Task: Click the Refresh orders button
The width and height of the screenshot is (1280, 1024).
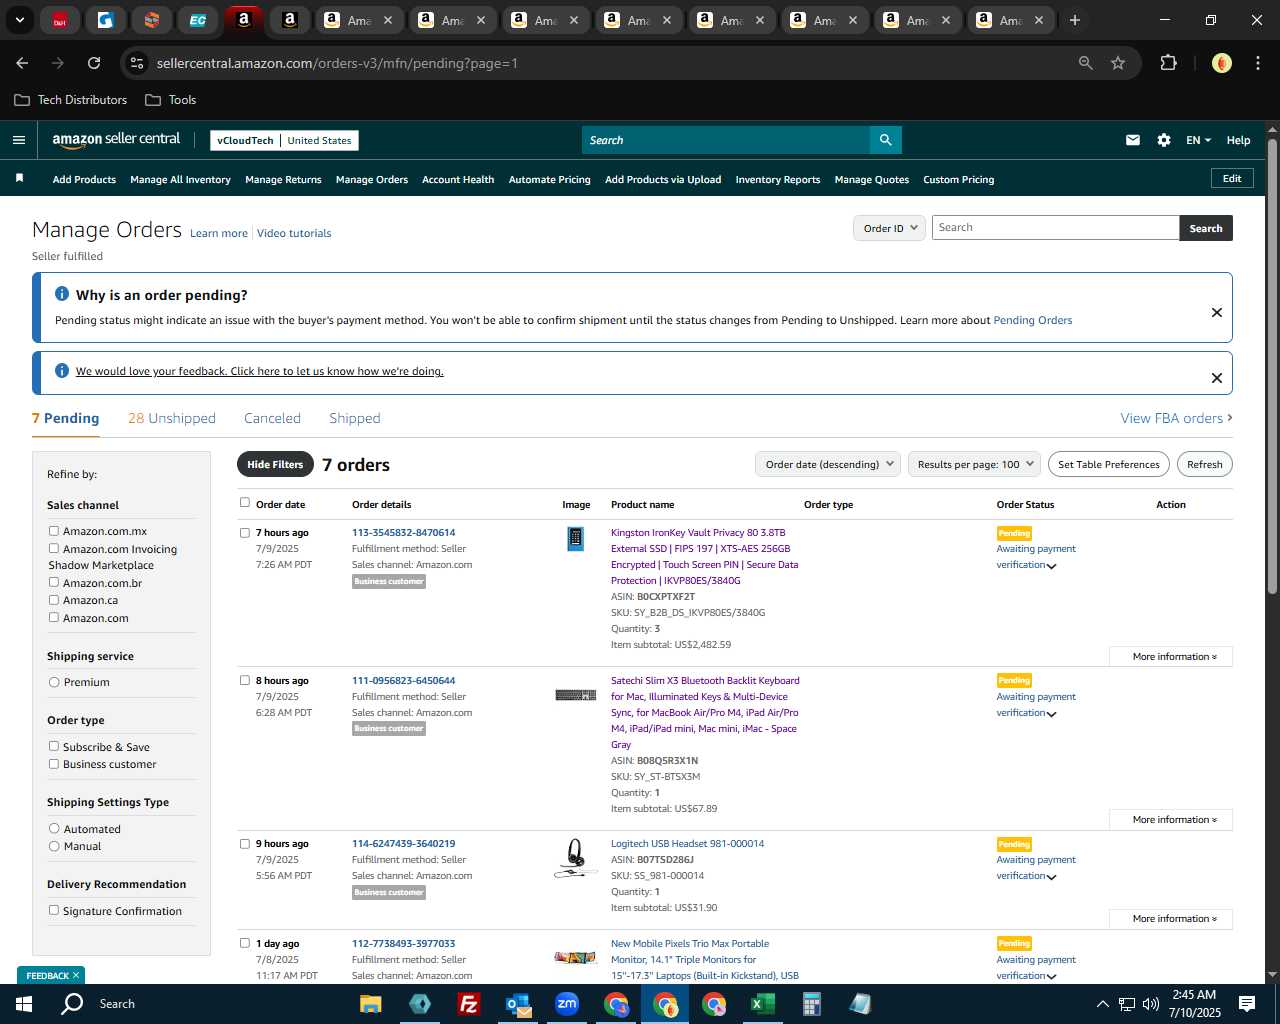Action: point(1205,464)
